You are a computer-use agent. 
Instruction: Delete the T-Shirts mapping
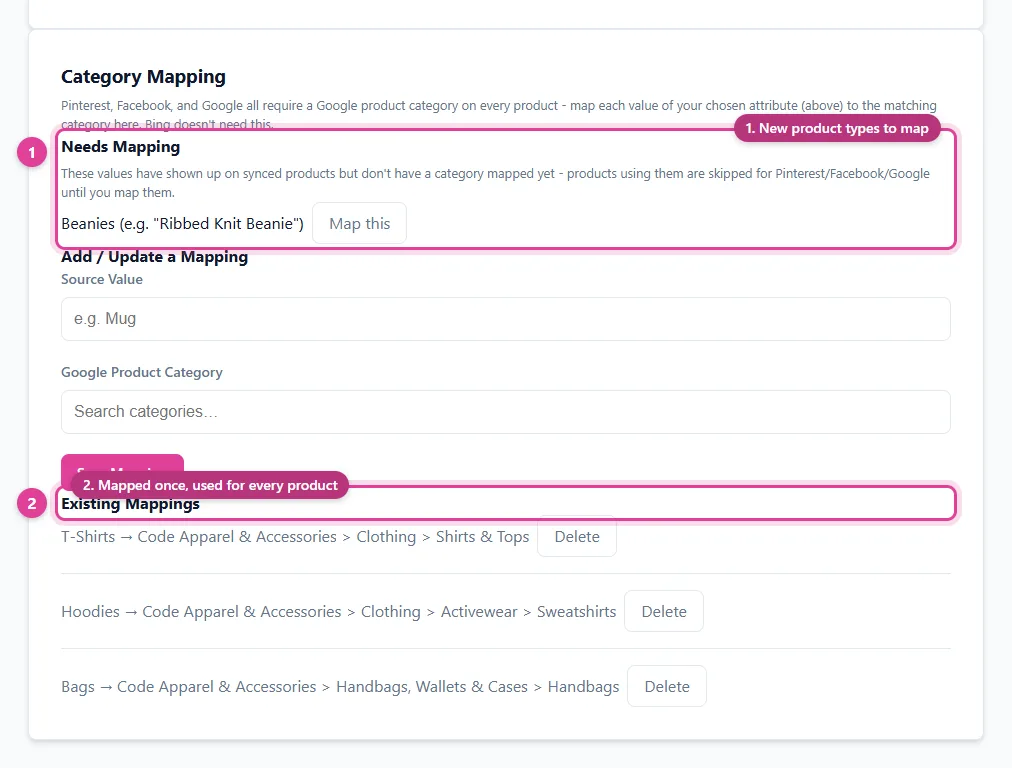577,536
